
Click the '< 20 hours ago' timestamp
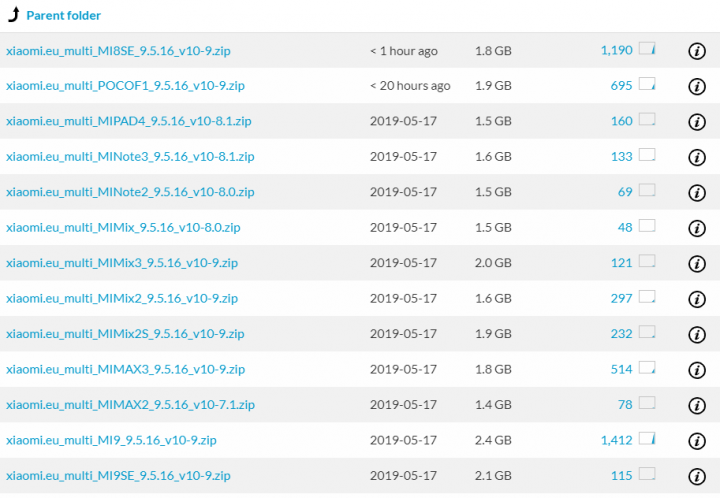point(410,86)
